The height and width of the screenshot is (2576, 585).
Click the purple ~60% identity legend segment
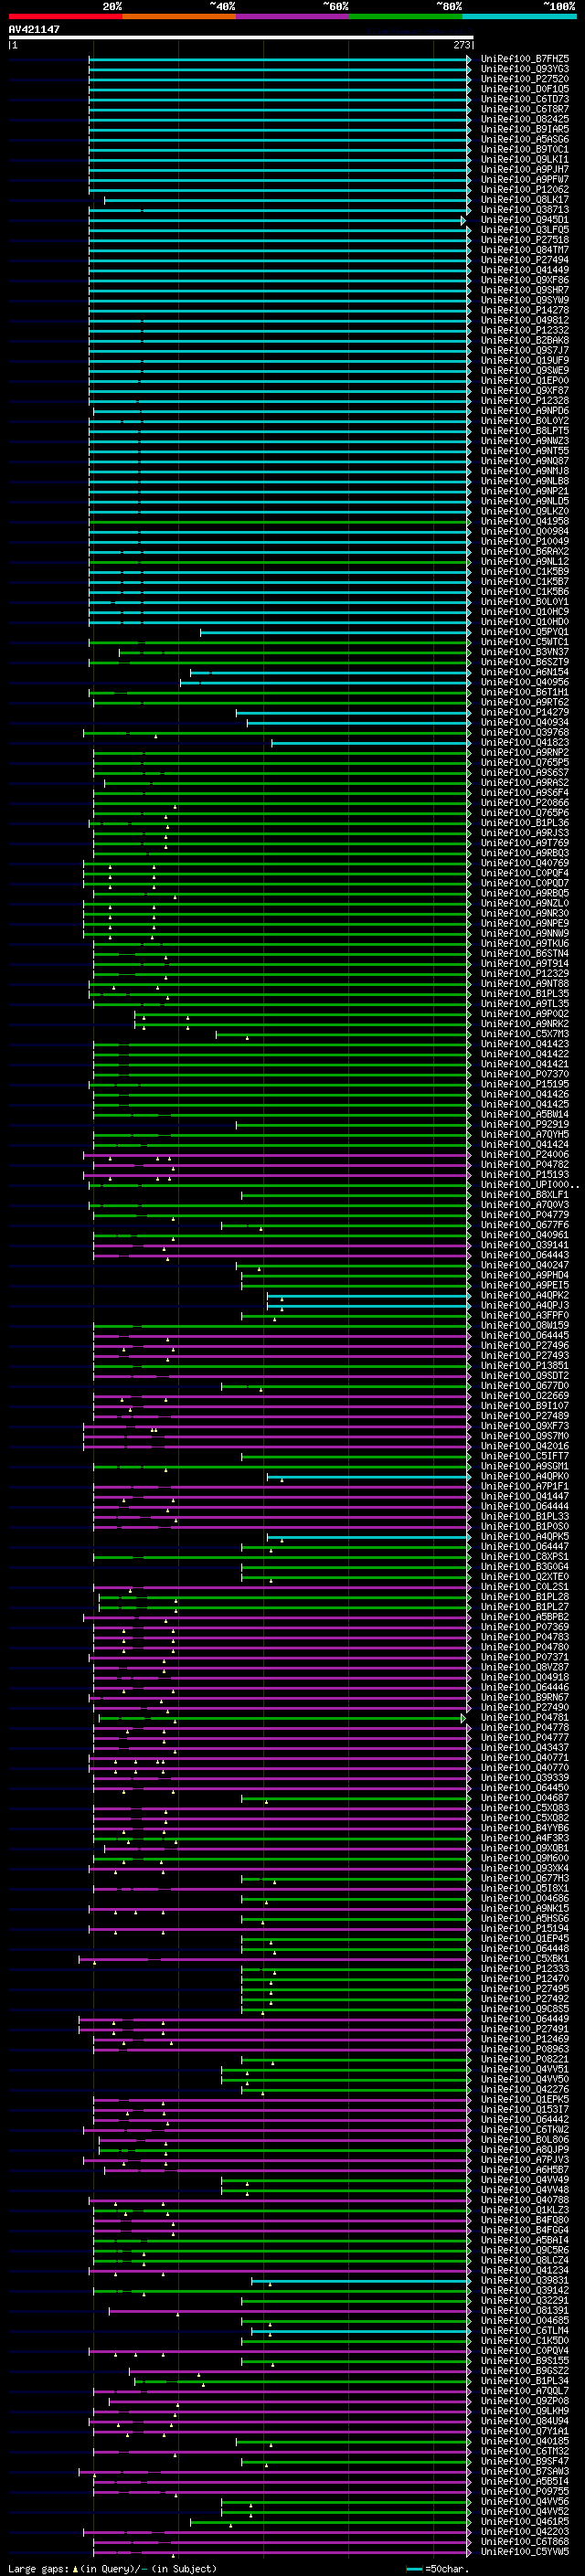(x=293, y=16)
